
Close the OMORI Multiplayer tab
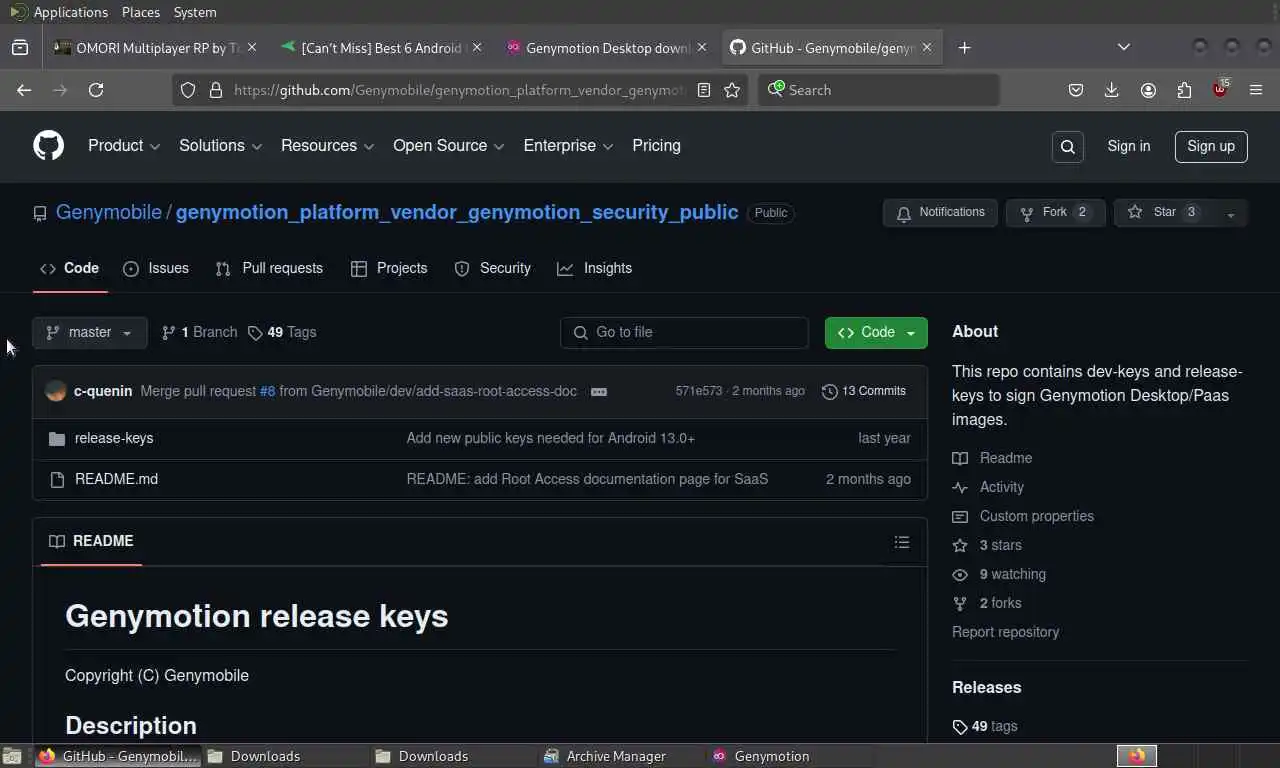pyautogui.click(x=252, y=47)
